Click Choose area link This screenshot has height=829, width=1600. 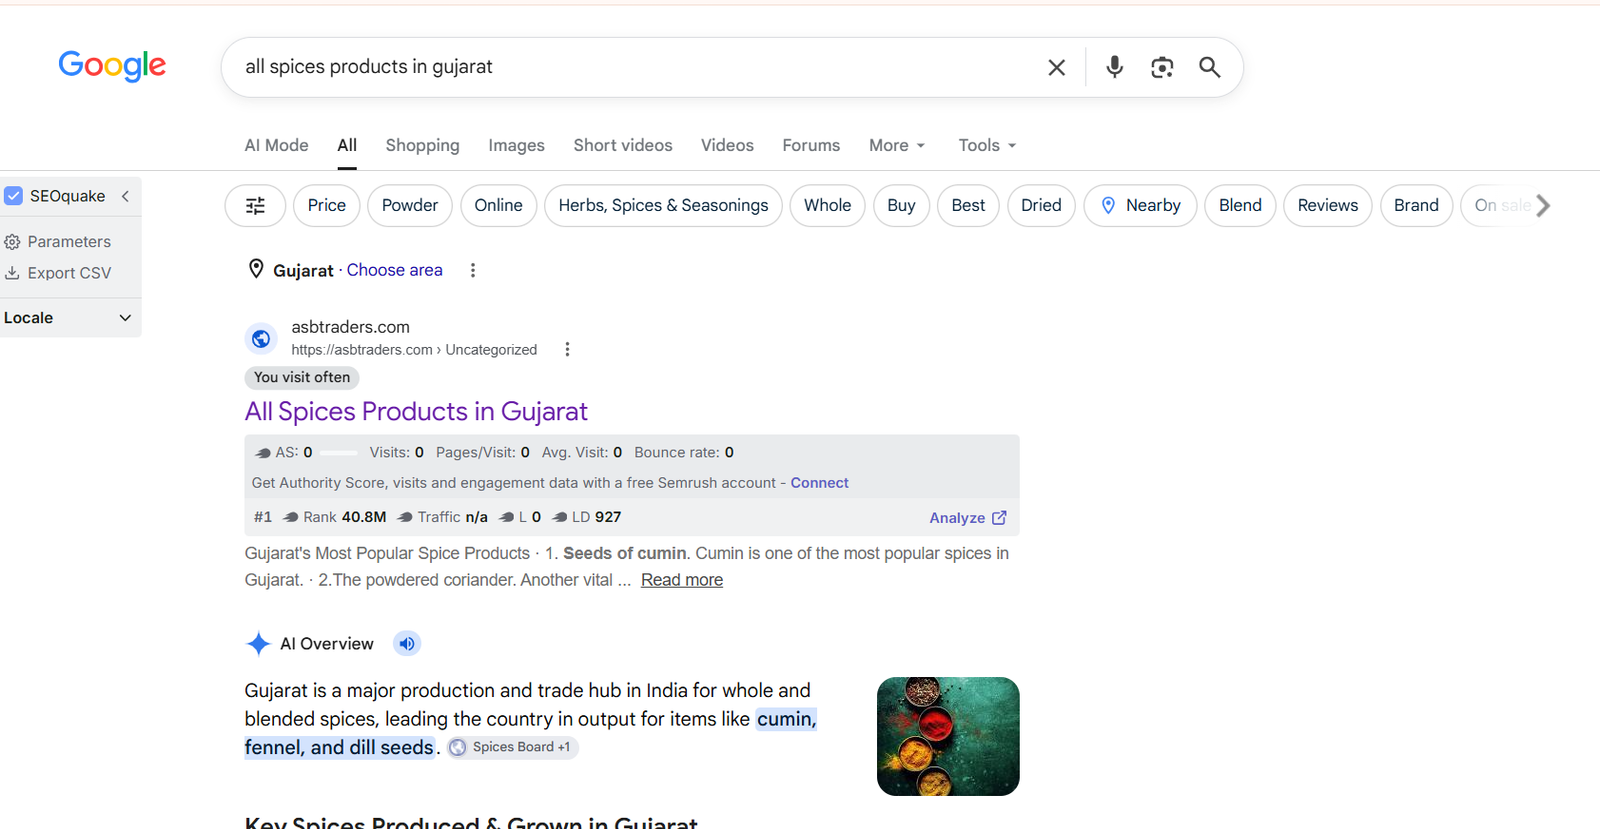(394, 270)
